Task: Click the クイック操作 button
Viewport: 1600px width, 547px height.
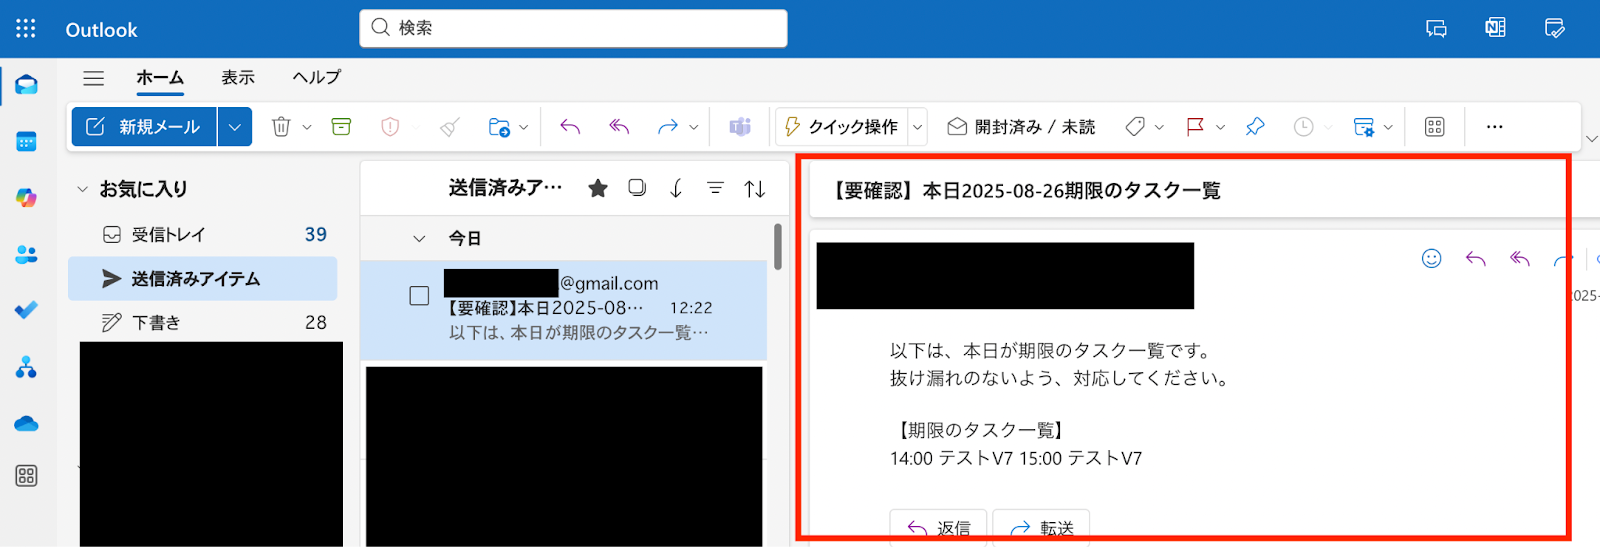Action: [842, 127]
